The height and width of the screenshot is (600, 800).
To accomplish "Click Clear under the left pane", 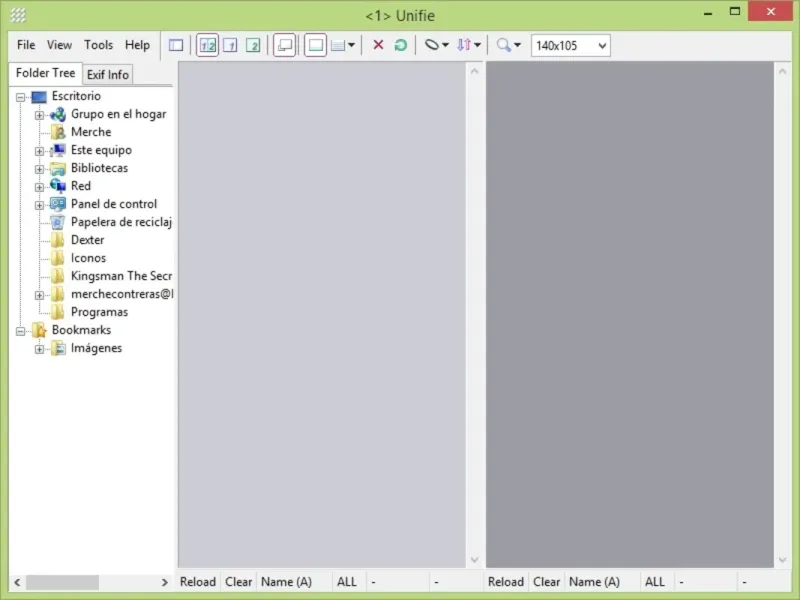I will click(x=238, y=582).
